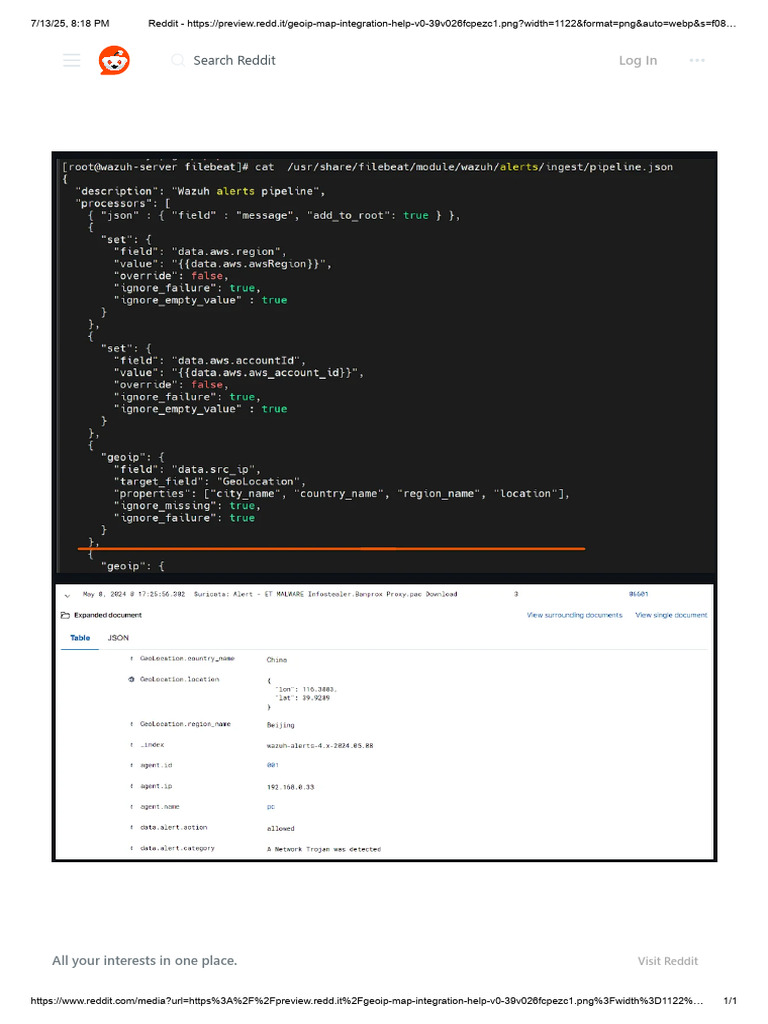
Task: Click the _index field name
Action: click(x=152, y=744)
